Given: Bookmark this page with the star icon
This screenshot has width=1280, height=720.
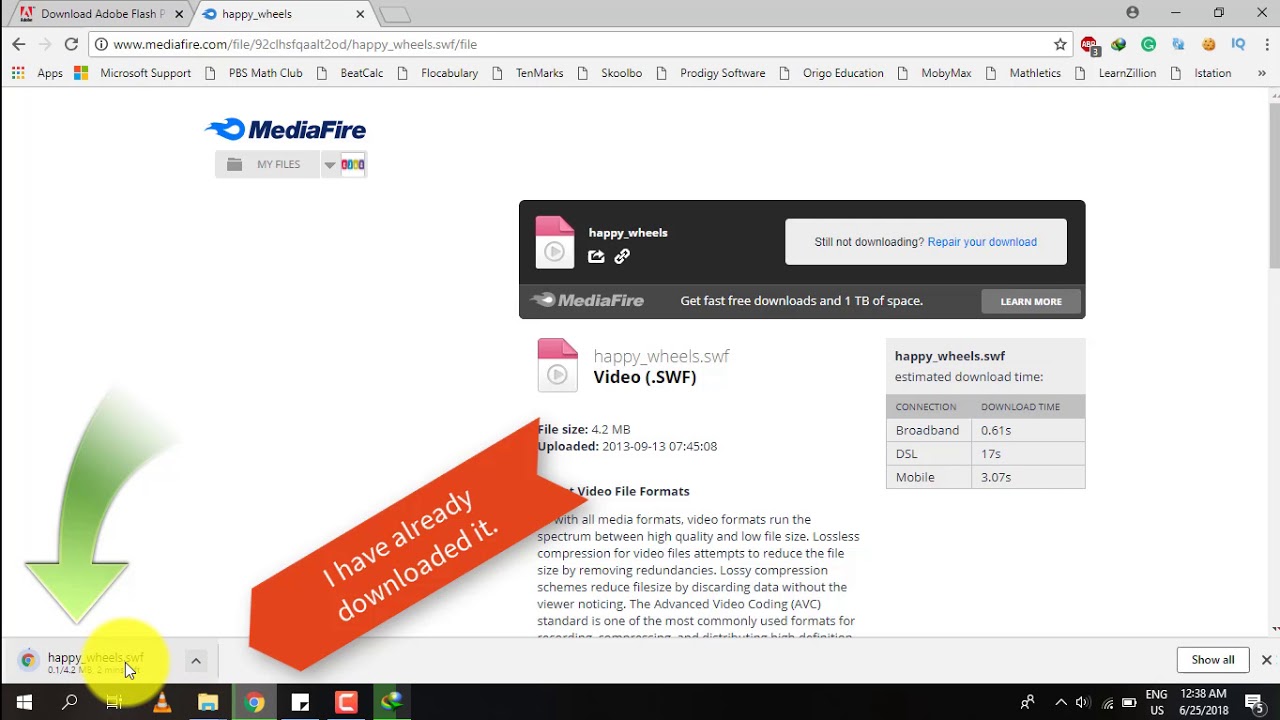Looking at the screenshot, I should (1060, 44).
